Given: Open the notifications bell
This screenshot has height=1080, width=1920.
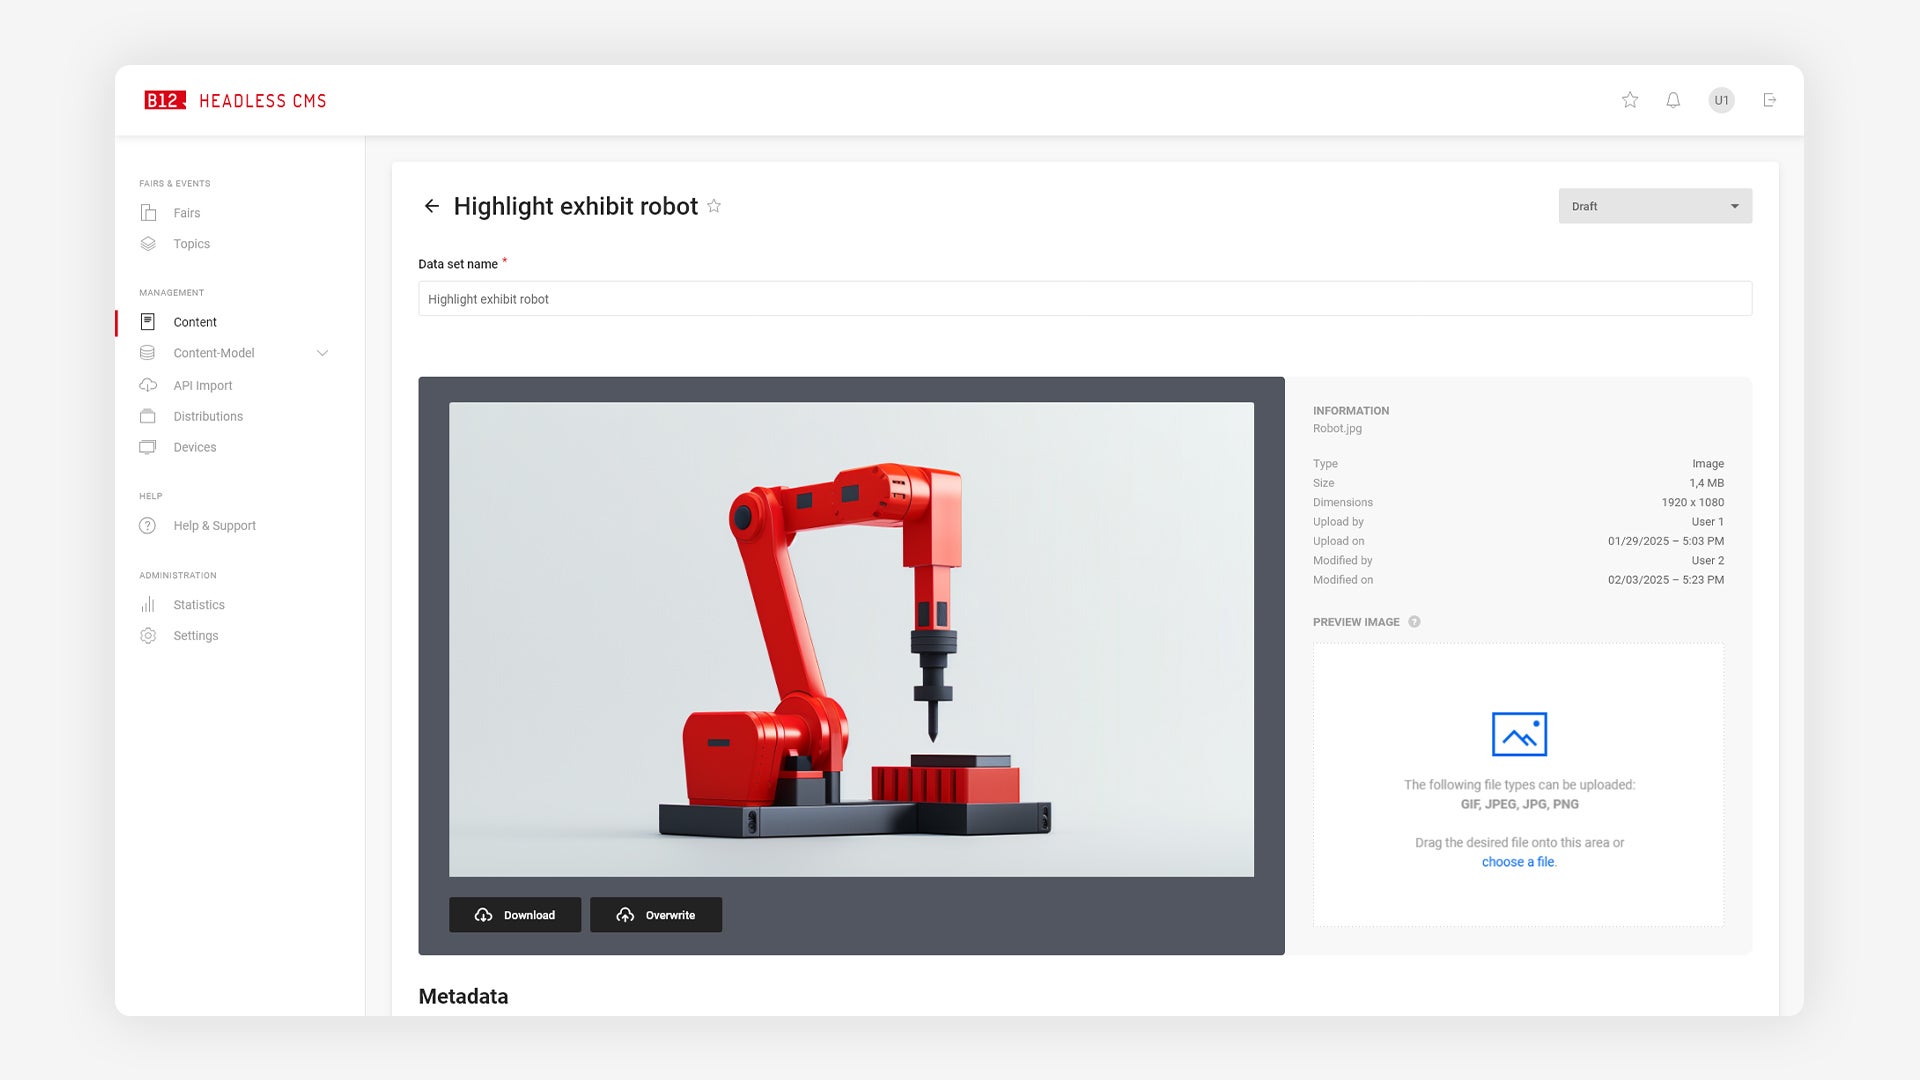Looking at the screenshot, I should pos(1673,100).
